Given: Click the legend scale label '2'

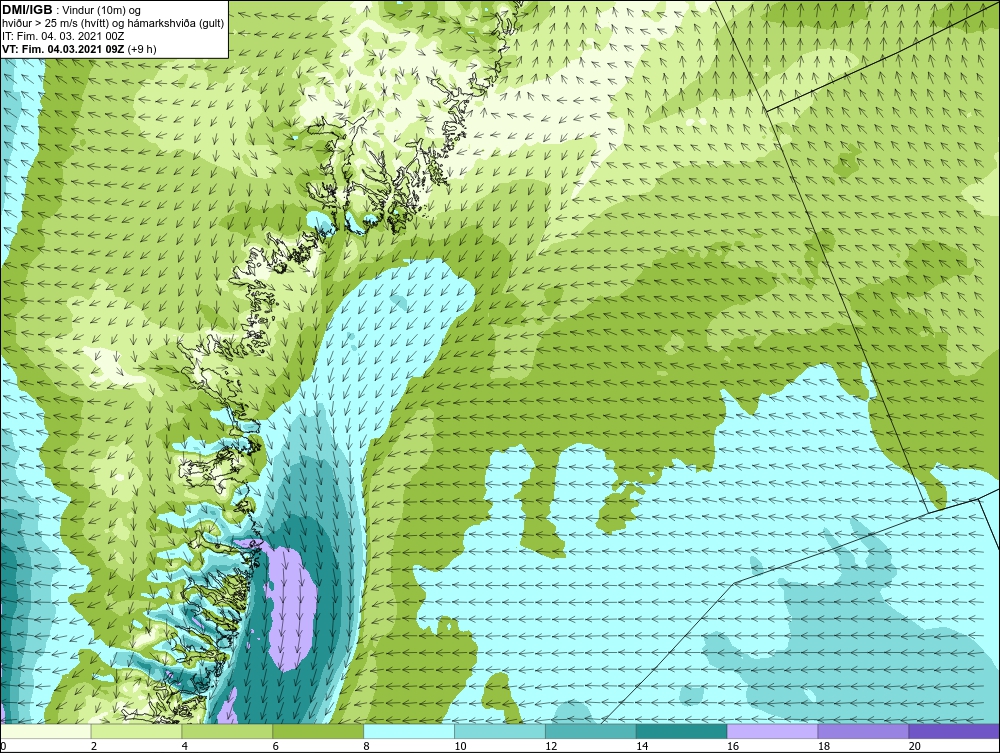Looking at the screenshot, I should (94, 746).
